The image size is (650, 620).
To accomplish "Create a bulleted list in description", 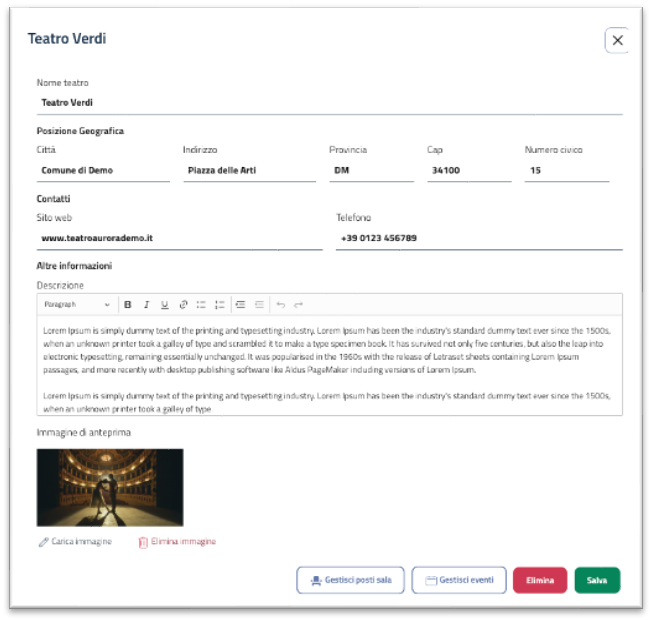I will 201,304.
